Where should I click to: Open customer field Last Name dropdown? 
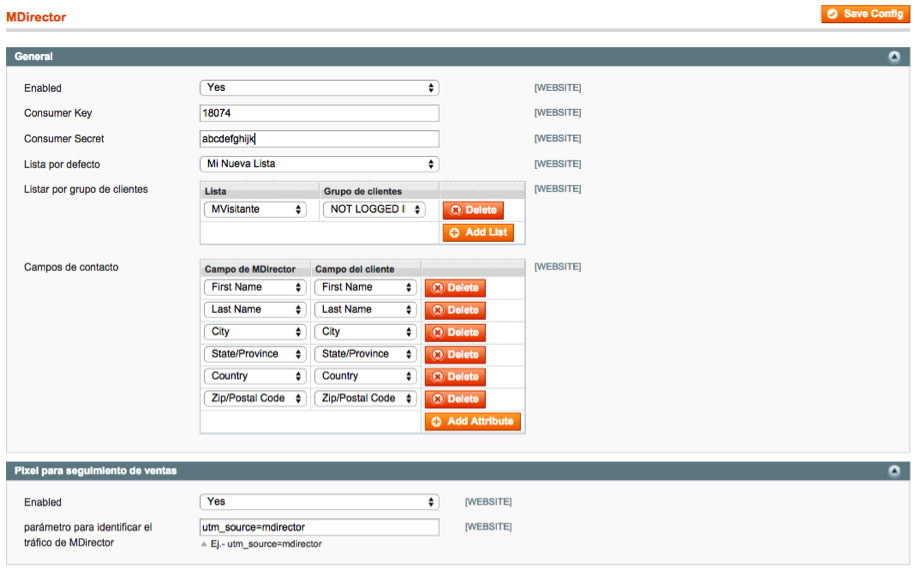[365, 309]
